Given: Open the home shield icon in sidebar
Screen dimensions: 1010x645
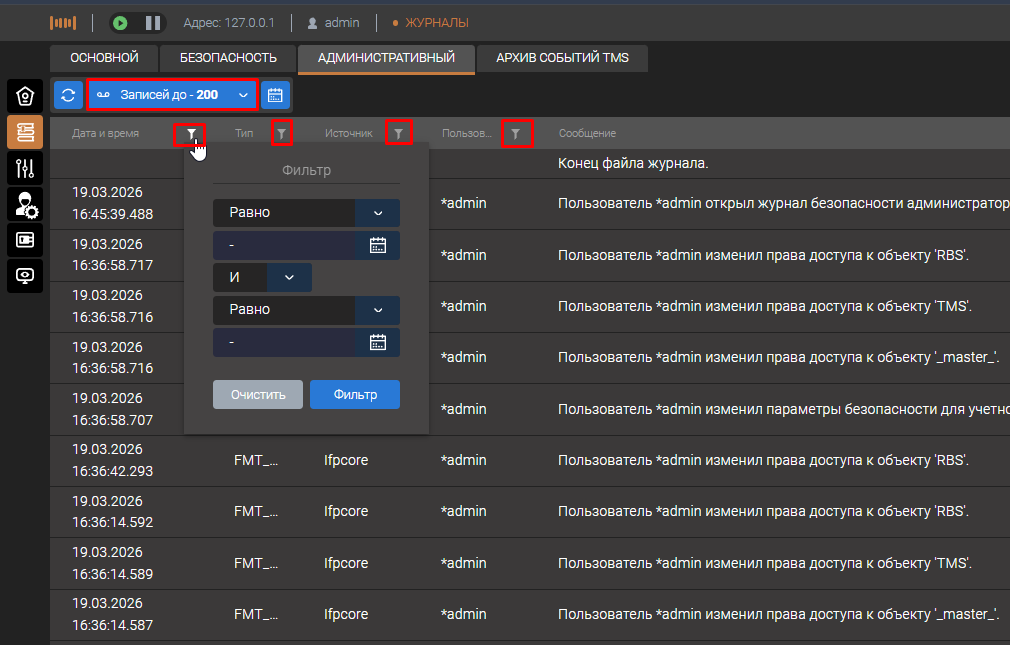Looking at the screenshot, I should point(25,96).
